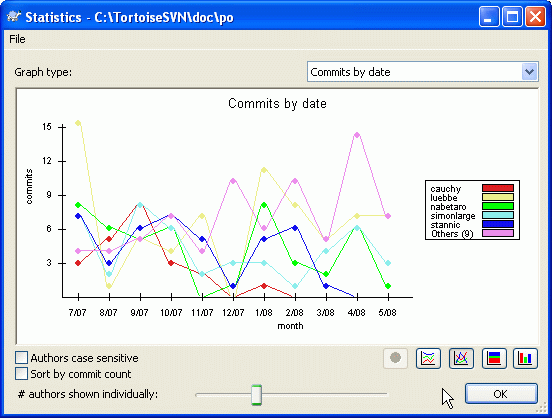Click Others pink peak point at 4/08
This screenshot has width=552, height=418.
pyautogui.click(x=357, y=135)
